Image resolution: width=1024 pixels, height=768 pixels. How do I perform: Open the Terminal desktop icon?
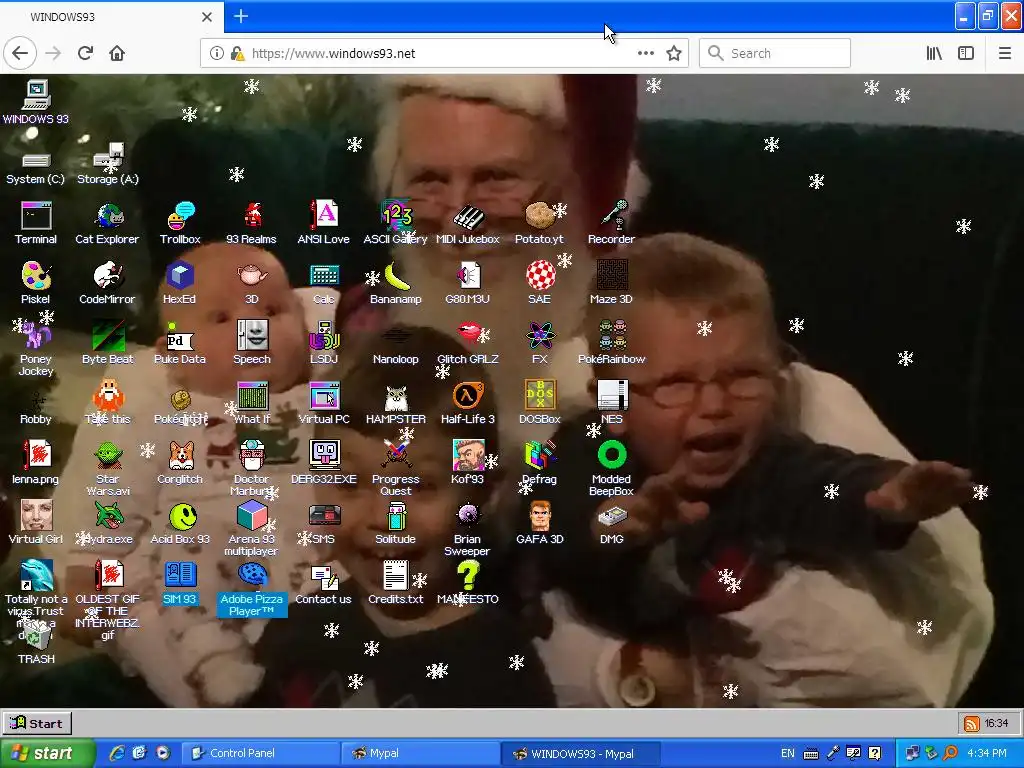36,223
